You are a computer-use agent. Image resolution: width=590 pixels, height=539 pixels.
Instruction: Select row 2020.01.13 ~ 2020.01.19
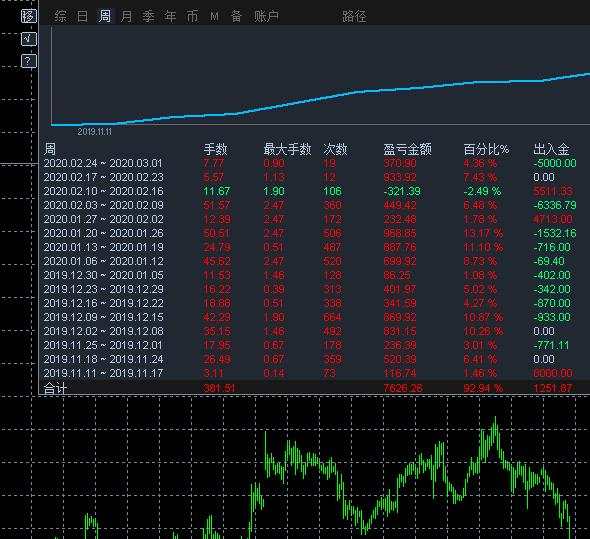click(x=314, y=247)
